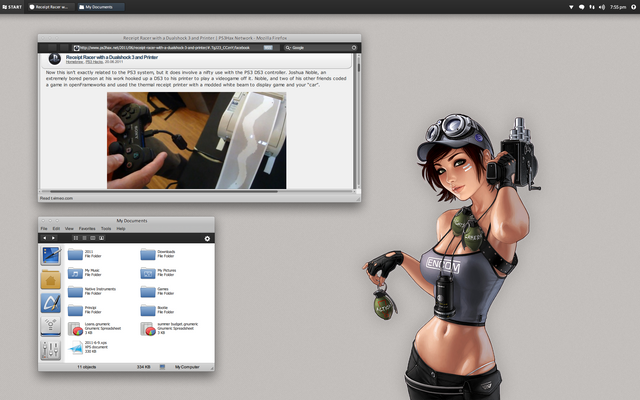
Task: Open File menu in My Documents
Action: coord(44,229)
